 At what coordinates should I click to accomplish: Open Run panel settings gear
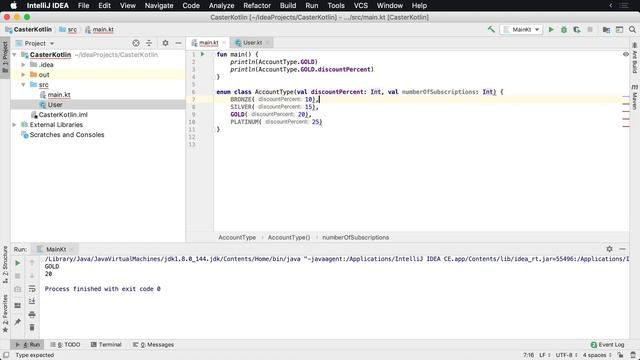(609, 249)
